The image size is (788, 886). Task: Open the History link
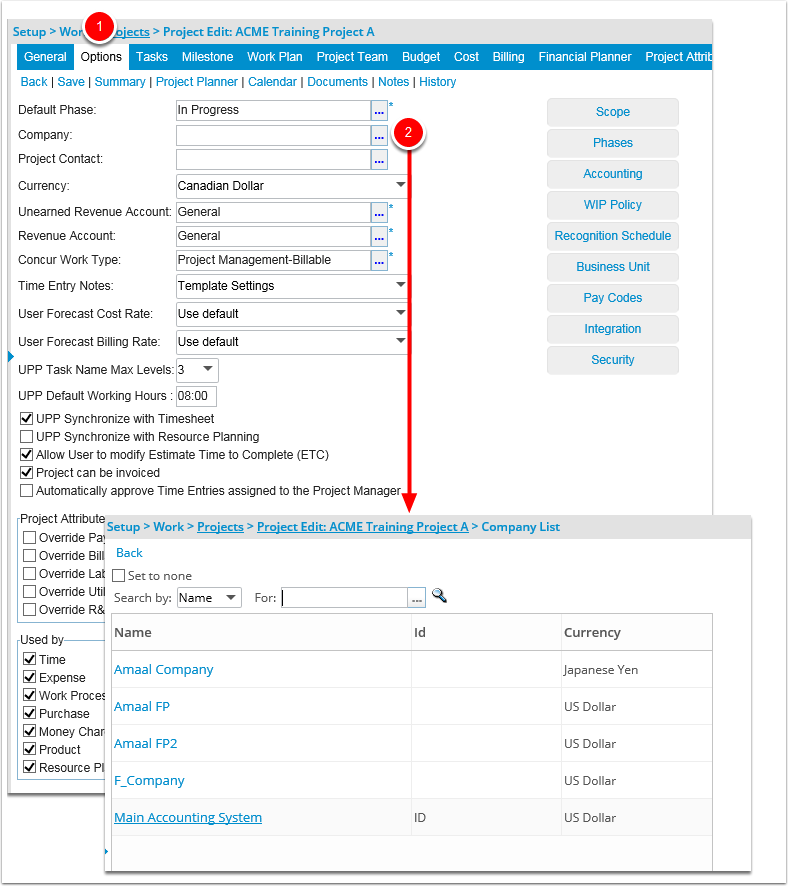437,82
